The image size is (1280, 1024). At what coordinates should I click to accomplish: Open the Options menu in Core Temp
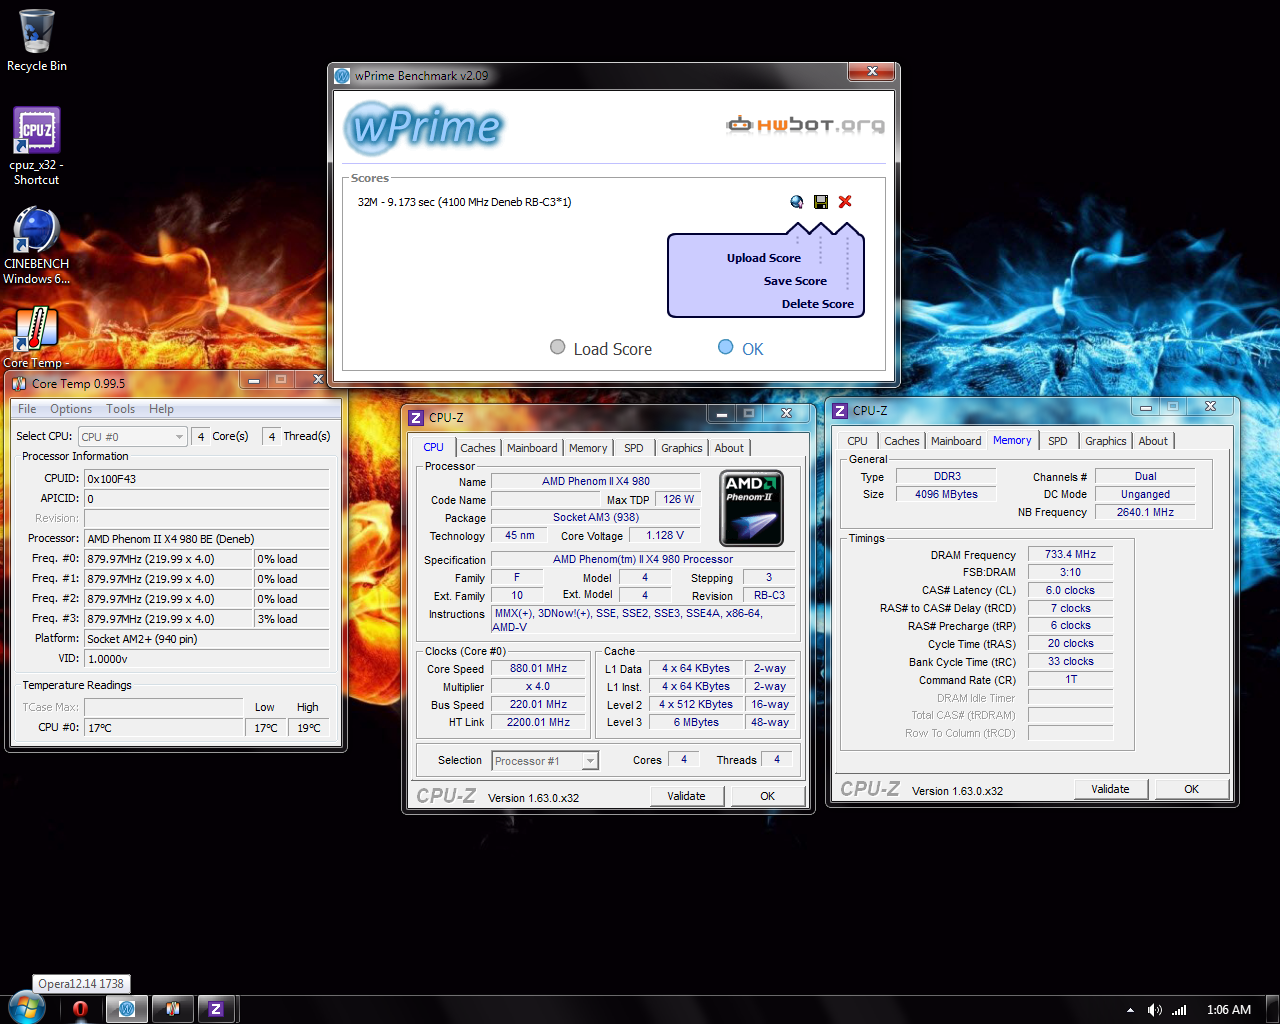(x=71, y=409)
